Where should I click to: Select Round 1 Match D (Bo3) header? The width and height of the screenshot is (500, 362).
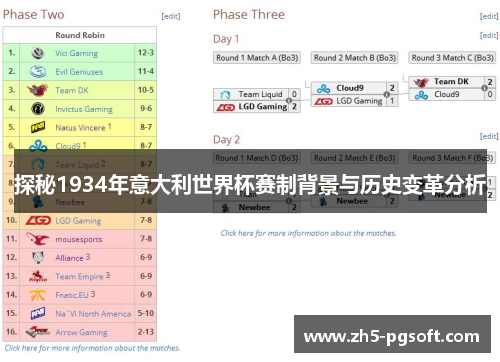tap(257, 158)
